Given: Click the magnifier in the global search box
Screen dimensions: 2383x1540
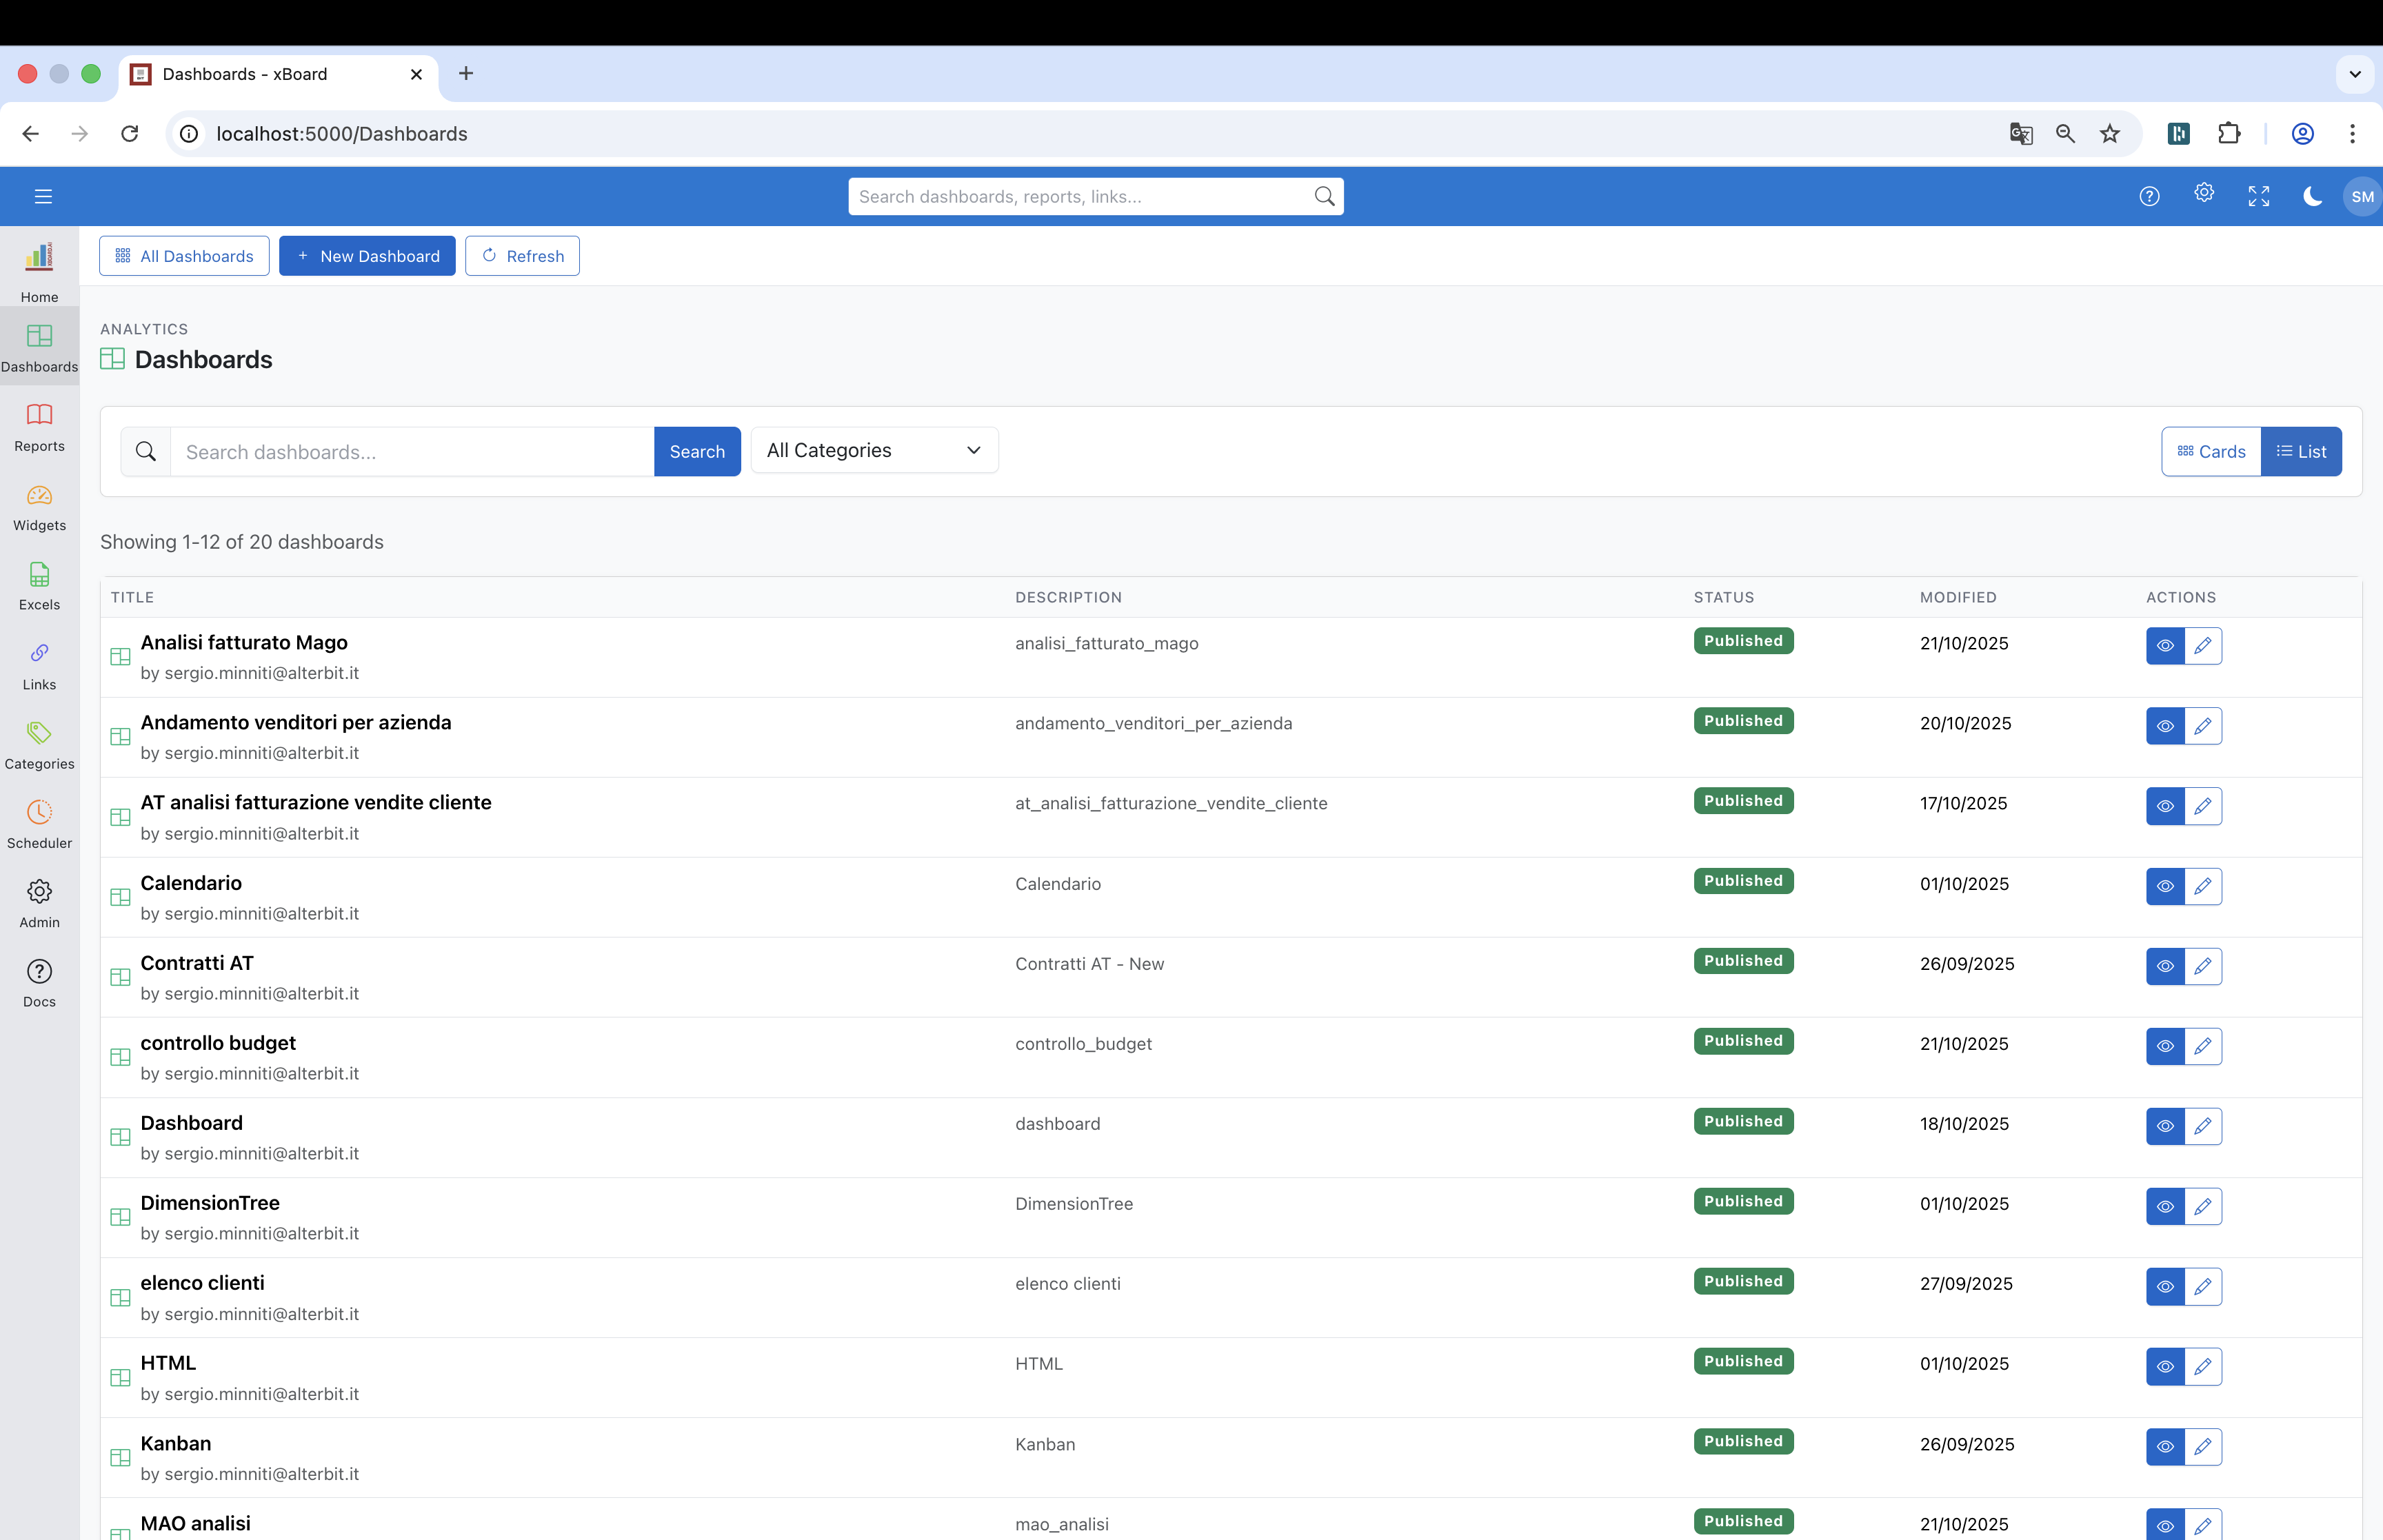Looking at the screenshot, I should coord(1324,196).
